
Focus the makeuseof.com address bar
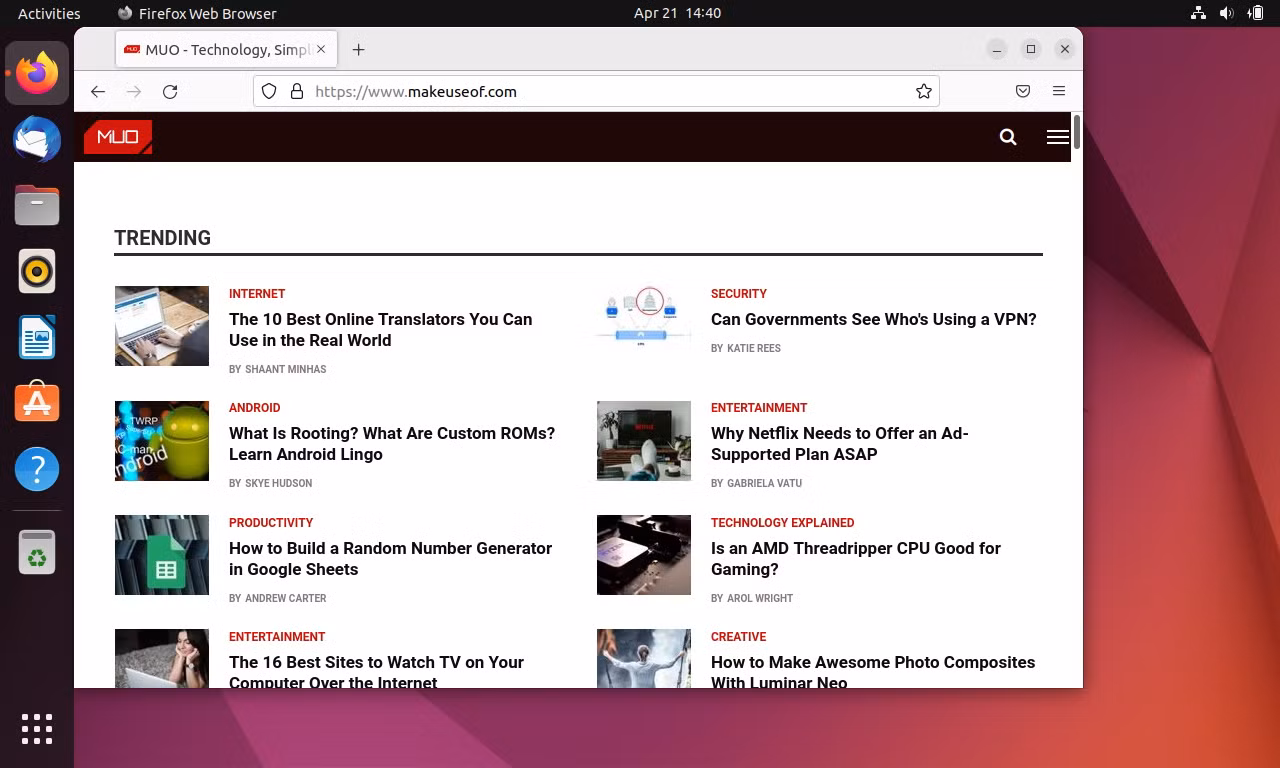click(x=596, y=91)
